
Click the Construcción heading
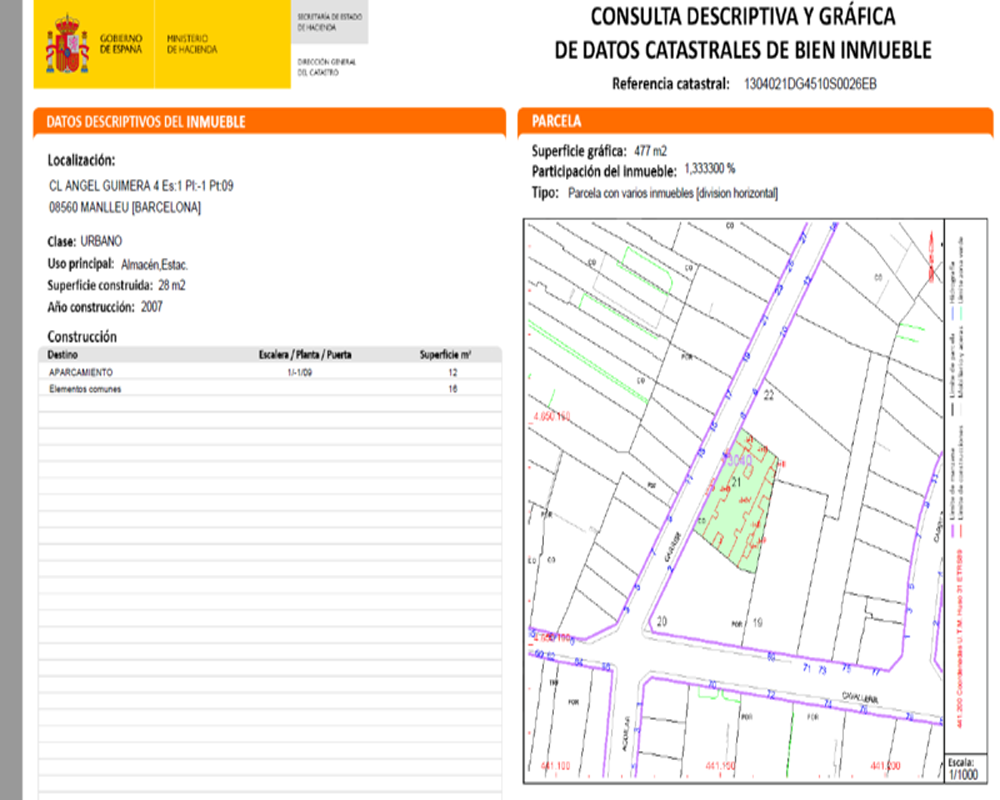82,337
